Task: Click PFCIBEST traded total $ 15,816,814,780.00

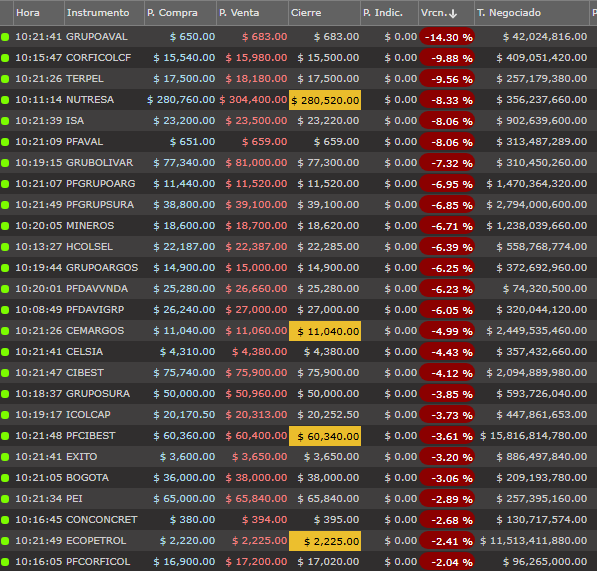Action: [x=533, y=435]
